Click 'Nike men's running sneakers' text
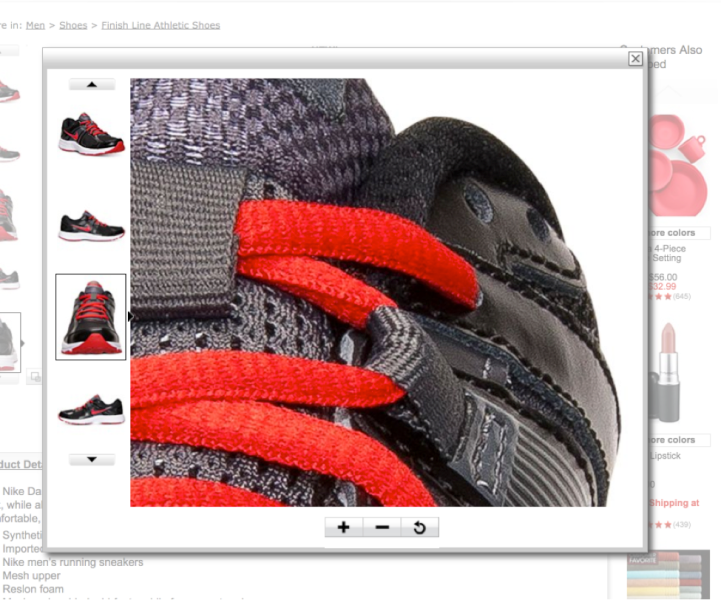Viewport: 721px width, 600px height. point(73,562)
